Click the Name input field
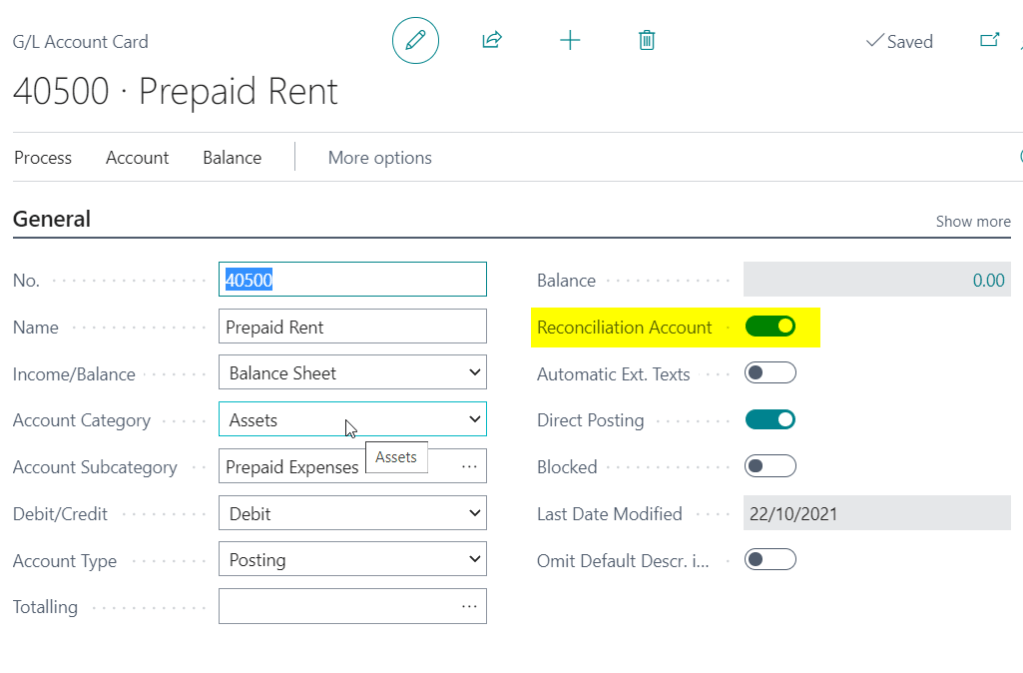The width and height of the screenshot is (1023, 673). (x=352, y=327)
